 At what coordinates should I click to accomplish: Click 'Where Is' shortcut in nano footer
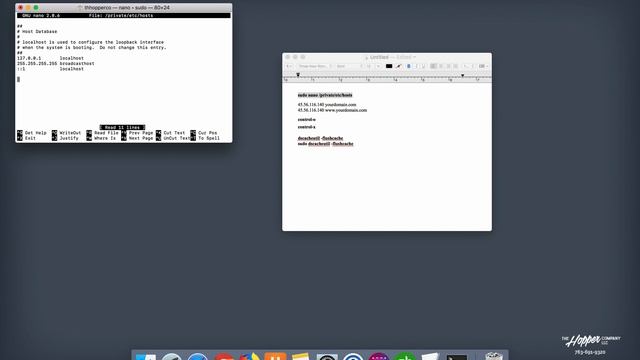[x=101, y=138]
